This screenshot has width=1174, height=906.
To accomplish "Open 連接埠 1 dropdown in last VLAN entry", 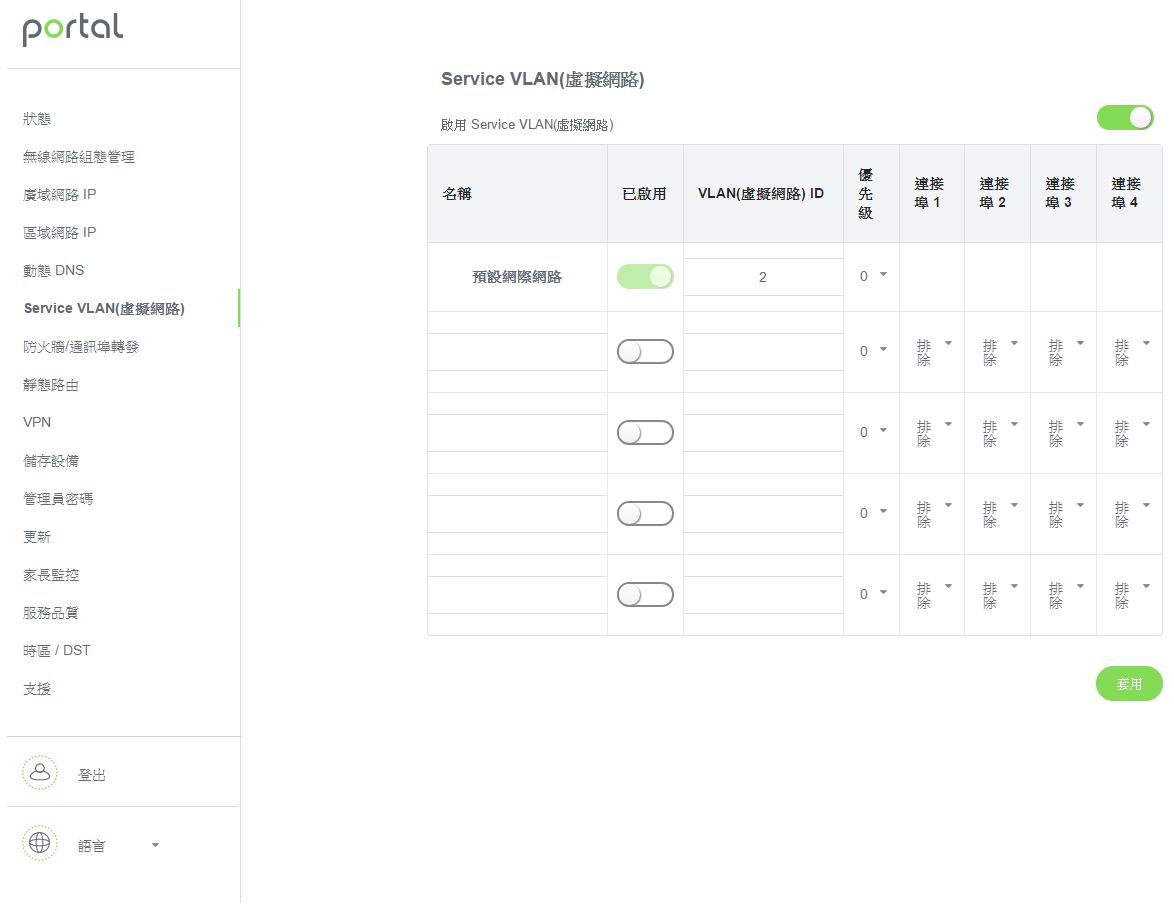I will pyautogui.click(x=934, y=595).
